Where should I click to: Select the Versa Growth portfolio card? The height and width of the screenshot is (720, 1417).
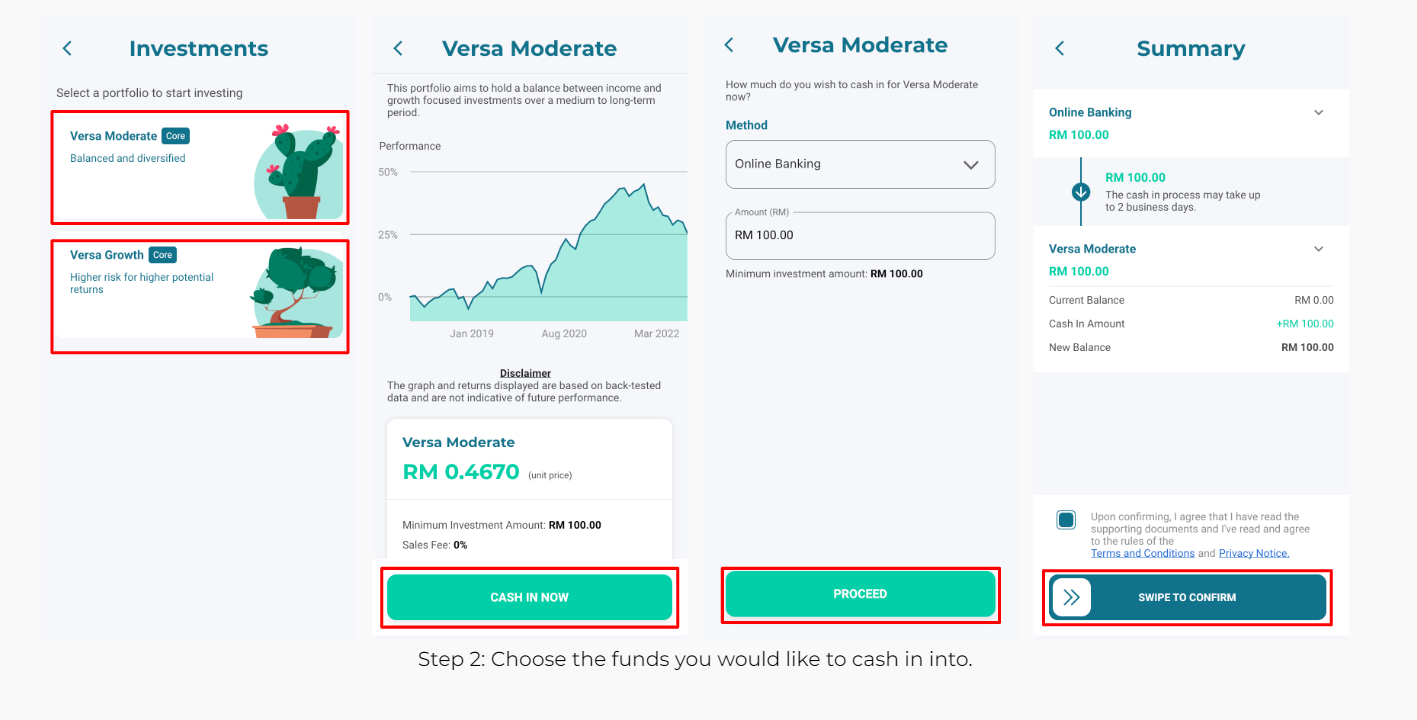(200, 296)
